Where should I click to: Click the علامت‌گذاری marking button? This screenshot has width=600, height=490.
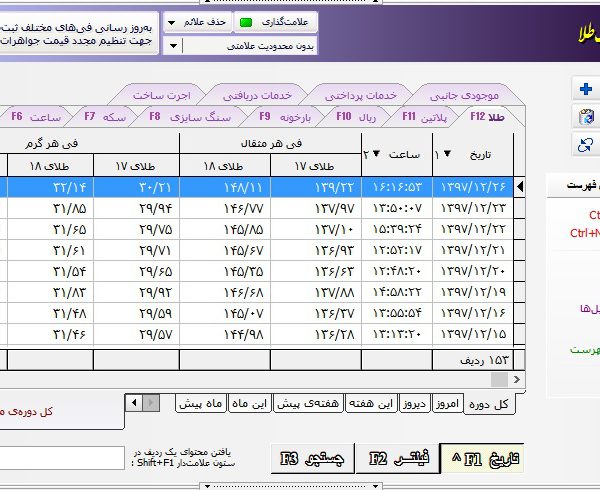tap(276, 22)
